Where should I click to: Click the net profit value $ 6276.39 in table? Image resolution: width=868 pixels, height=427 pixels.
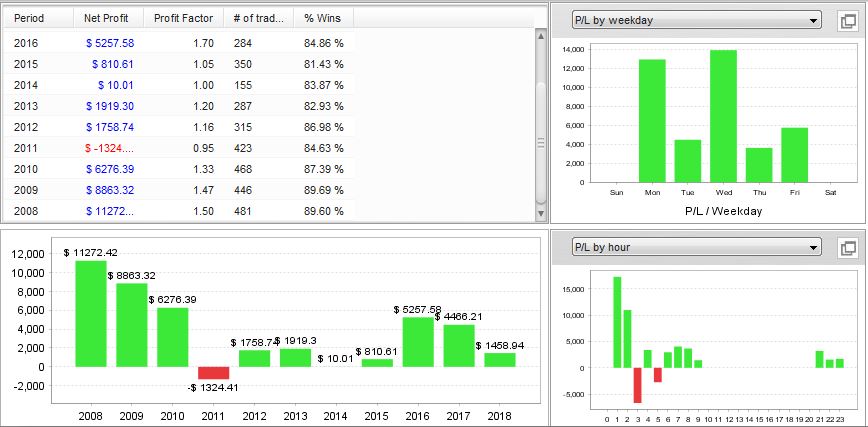(x=110, y=169)
